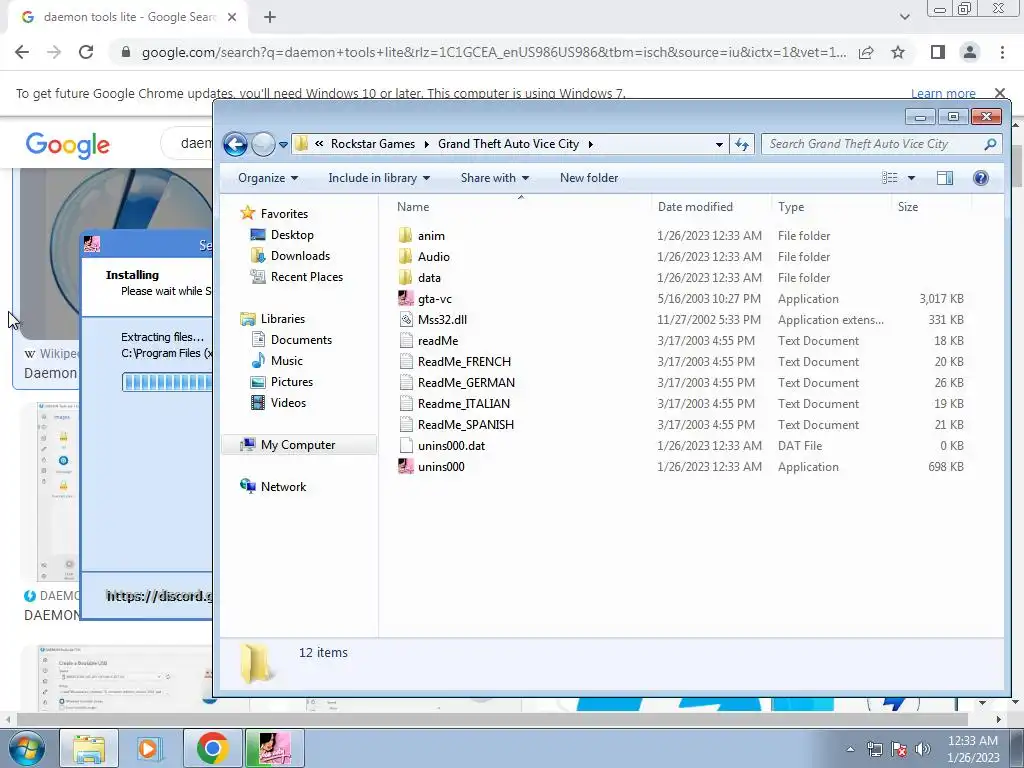Viewport: 1024px width, 768px height.
Task: Select the unins000 application icon
Action: pos(406,466)
